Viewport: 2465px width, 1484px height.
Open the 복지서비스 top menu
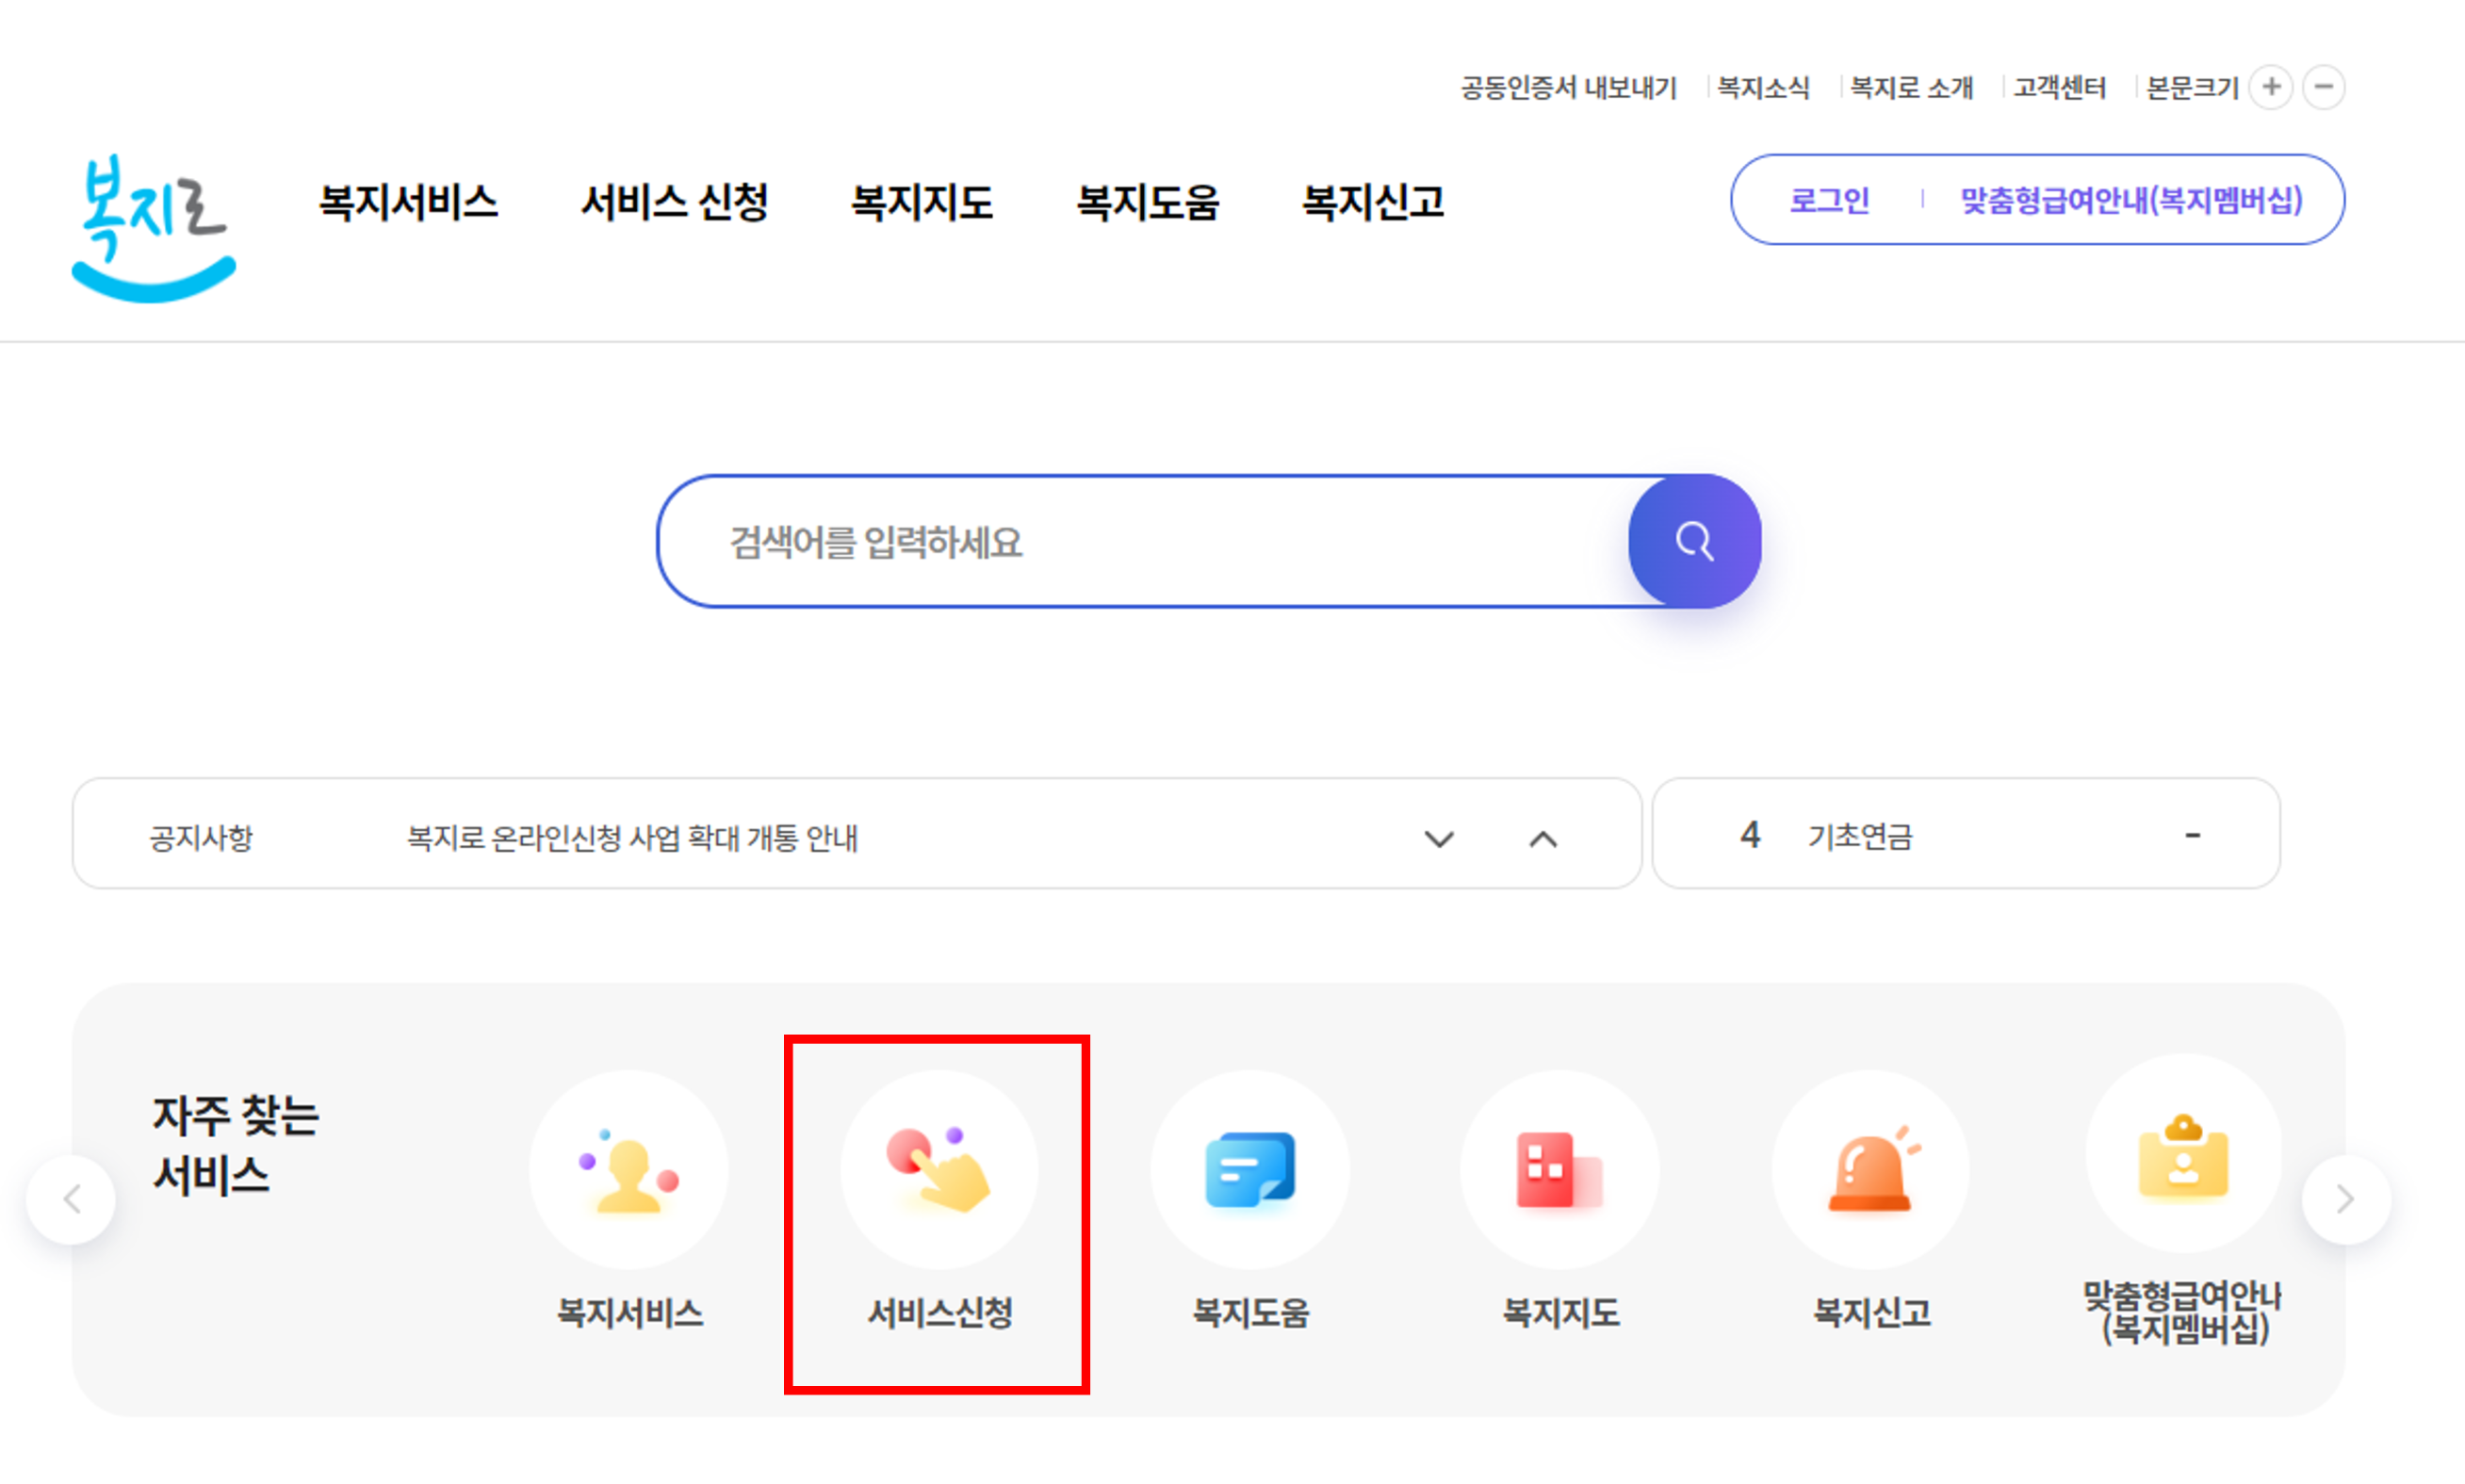click(408, 202)
